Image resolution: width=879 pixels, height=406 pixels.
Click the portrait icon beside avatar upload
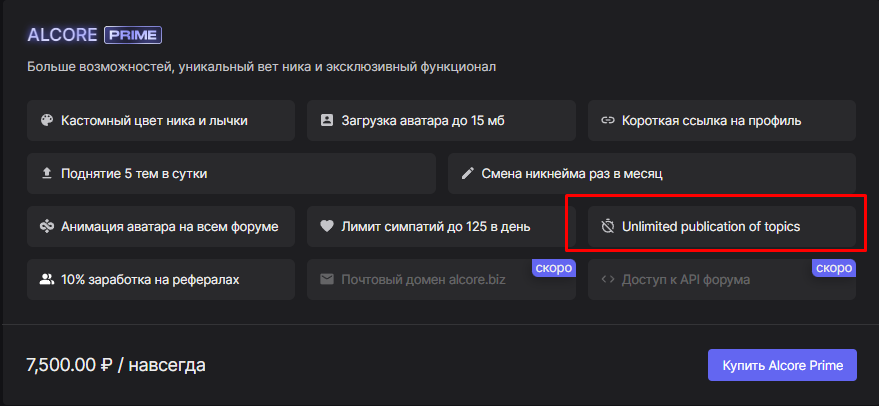[326, 120]
